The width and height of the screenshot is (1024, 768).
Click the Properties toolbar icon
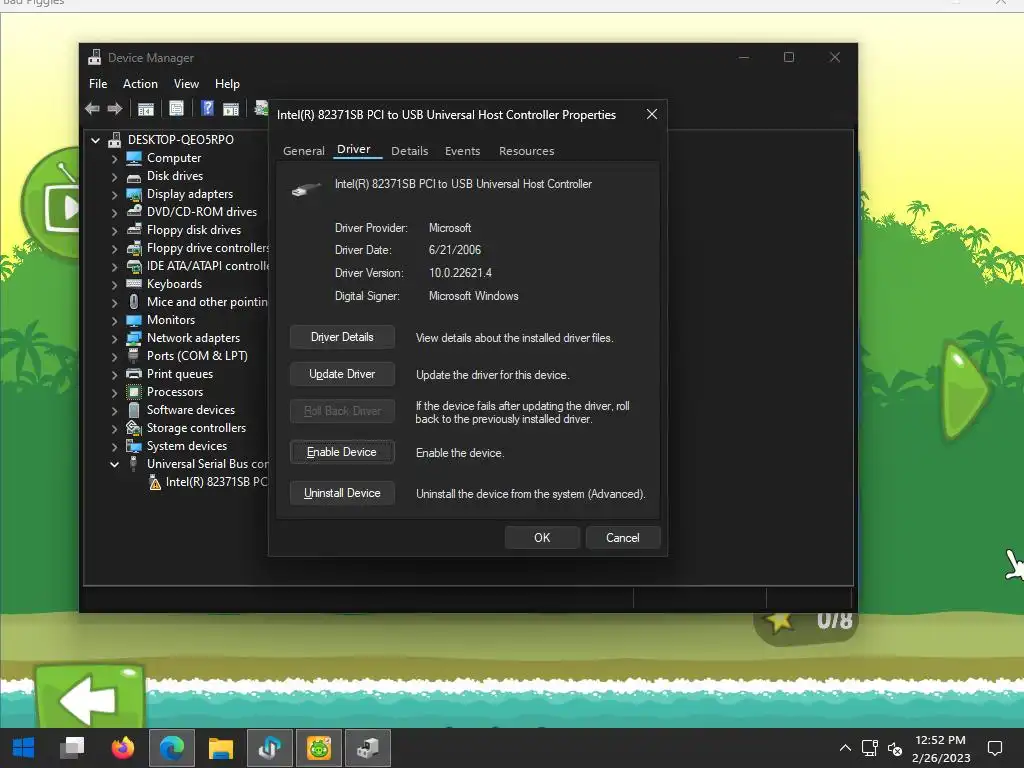pyautogui.click(x=176, y=108)
